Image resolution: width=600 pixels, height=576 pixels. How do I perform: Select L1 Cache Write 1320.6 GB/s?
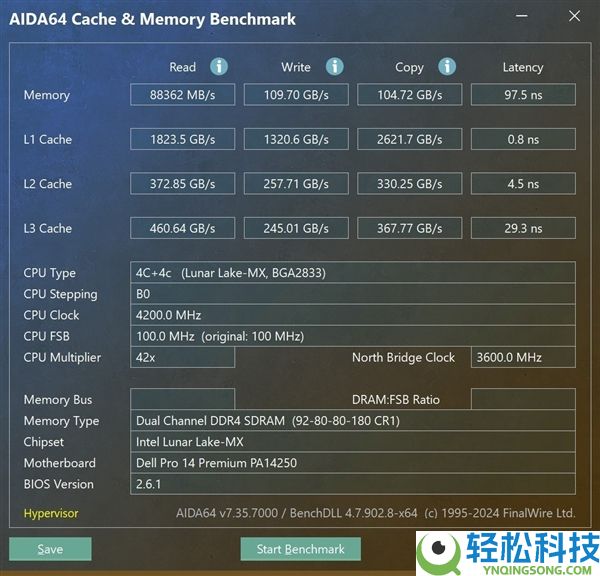click(296, 139)
